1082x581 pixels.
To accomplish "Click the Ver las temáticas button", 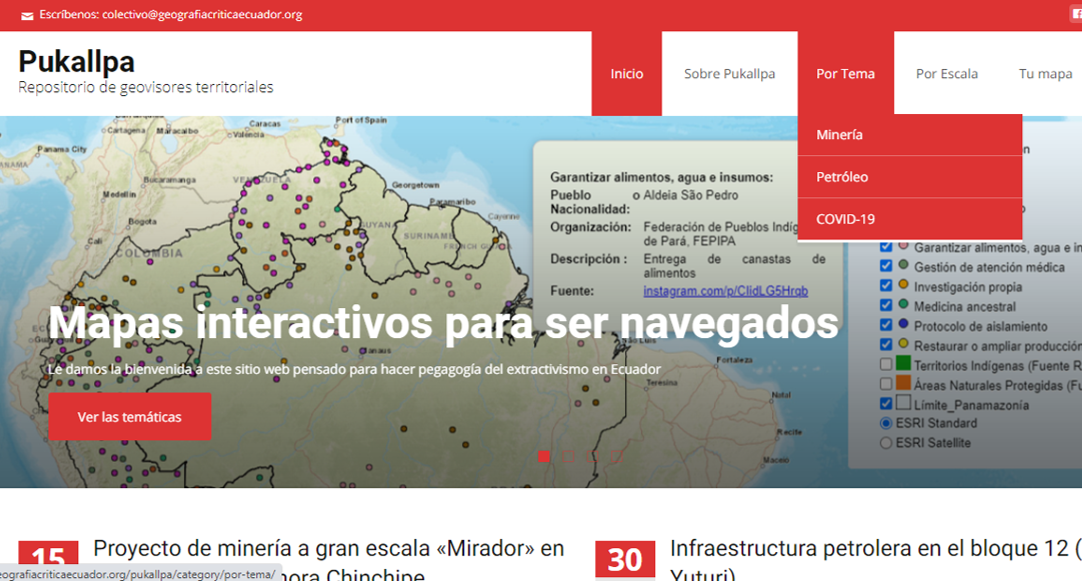I will (129, 417).
